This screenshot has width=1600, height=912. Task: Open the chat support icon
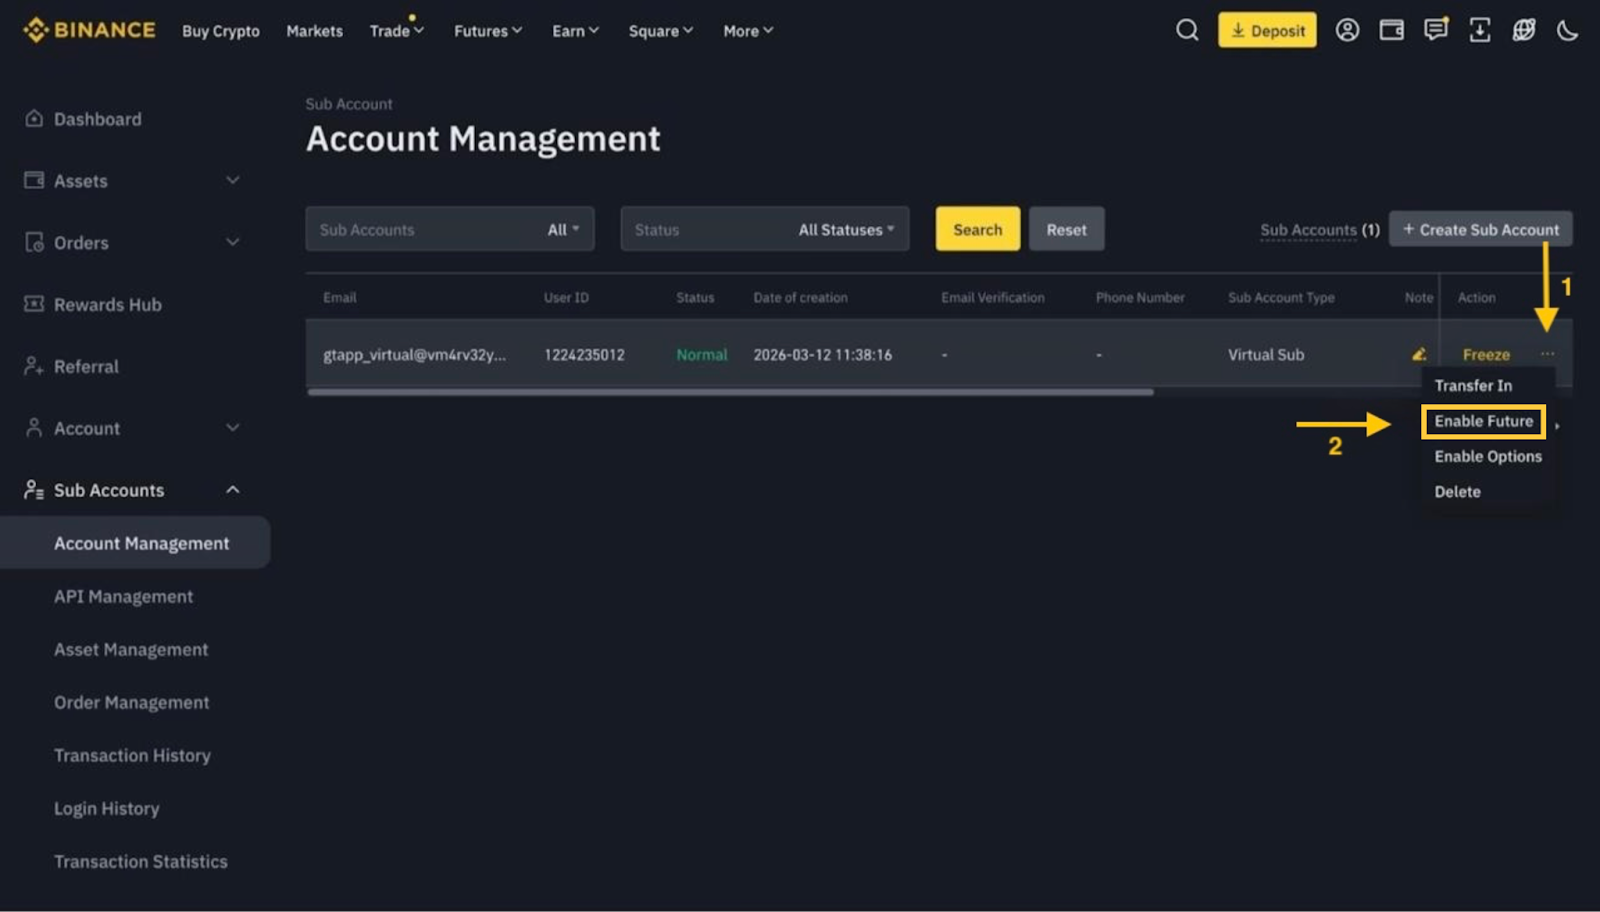coord(1435,30)
